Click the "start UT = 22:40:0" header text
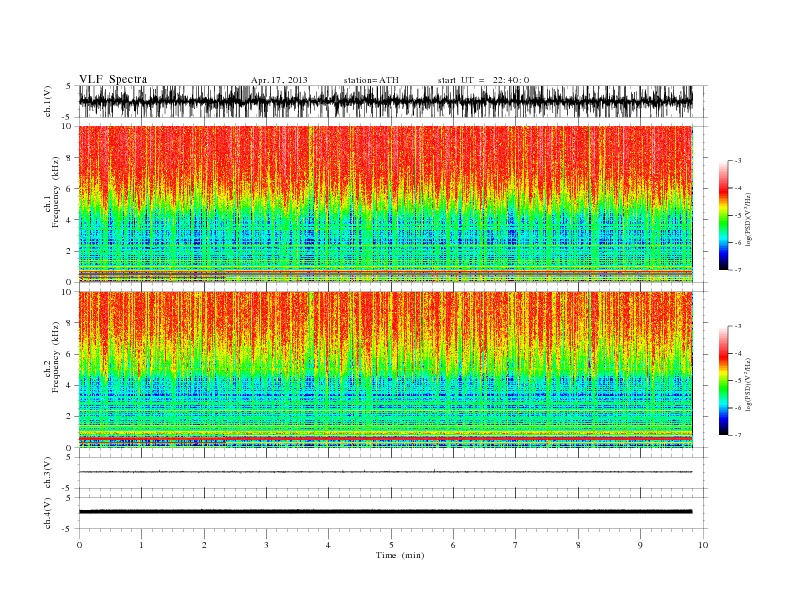 [x=483, y=80]
